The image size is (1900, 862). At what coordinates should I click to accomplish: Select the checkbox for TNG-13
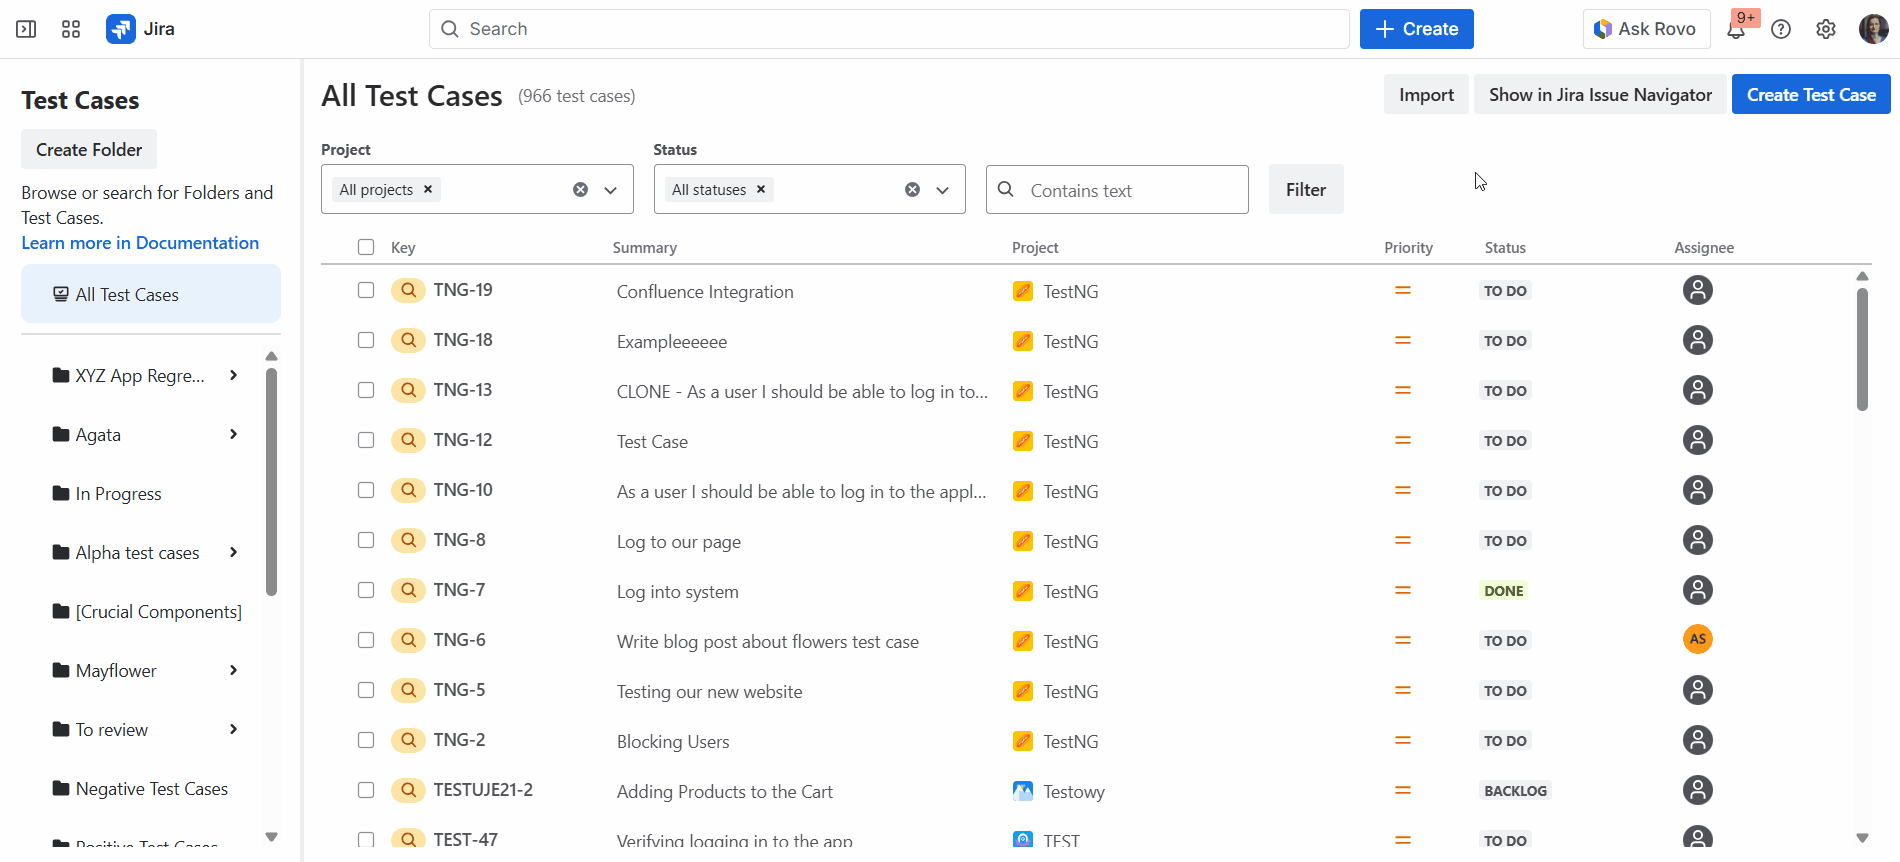366,390
